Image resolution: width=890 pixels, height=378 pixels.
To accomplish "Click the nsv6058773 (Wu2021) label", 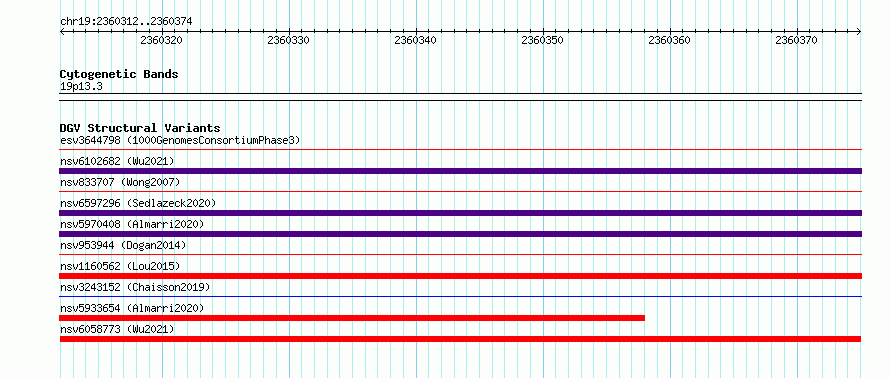I will coord(117,329).
